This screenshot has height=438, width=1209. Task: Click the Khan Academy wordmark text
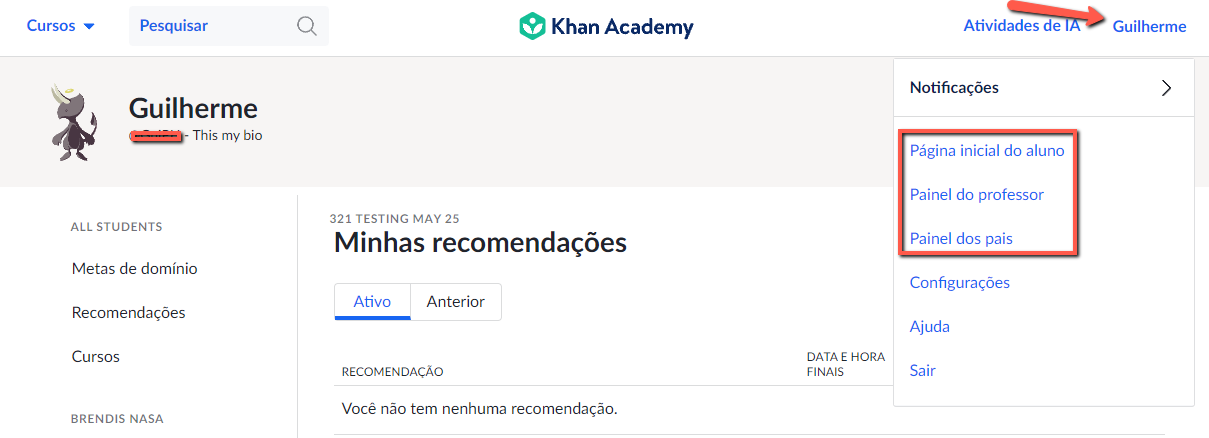click(x=622, y=27)
